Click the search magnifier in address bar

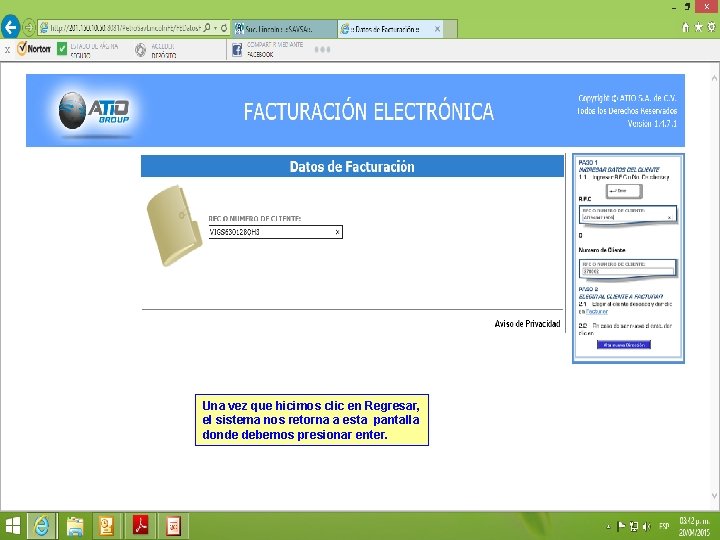(x=207, y=28)
